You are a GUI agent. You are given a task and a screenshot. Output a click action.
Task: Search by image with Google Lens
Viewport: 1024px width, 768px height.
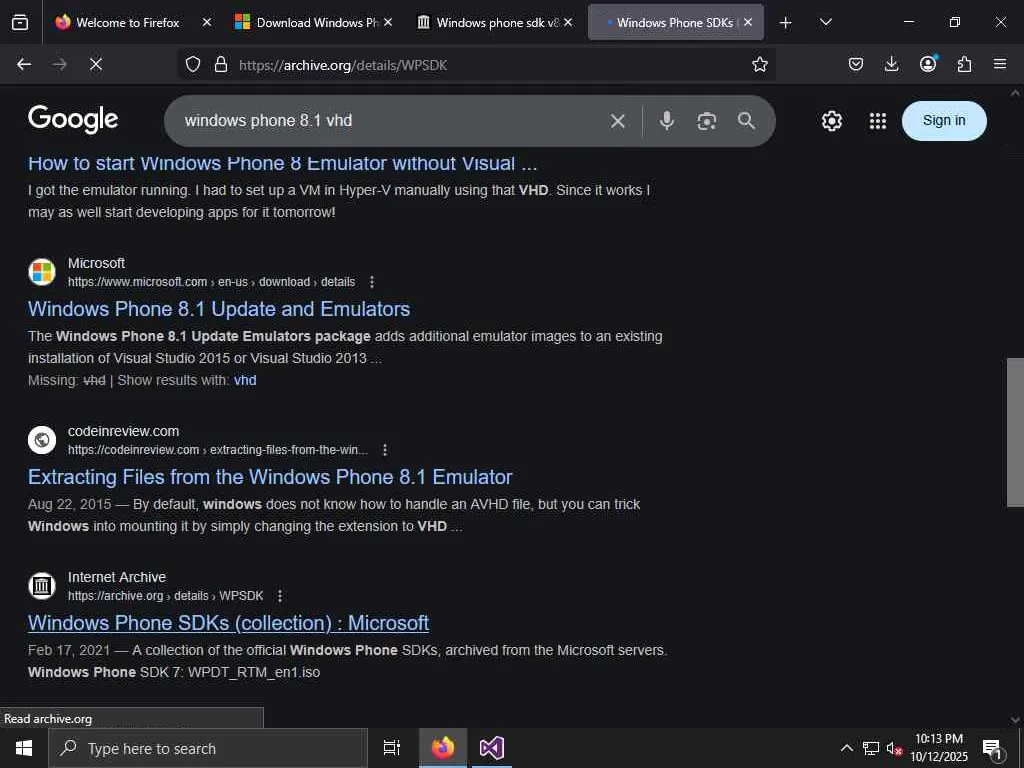(x=707, y=121)
